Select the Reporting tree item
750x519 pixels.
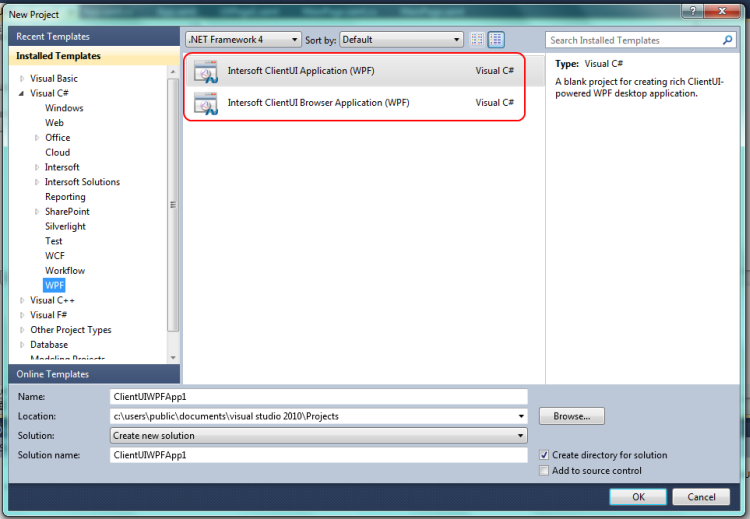pos(65,197)
